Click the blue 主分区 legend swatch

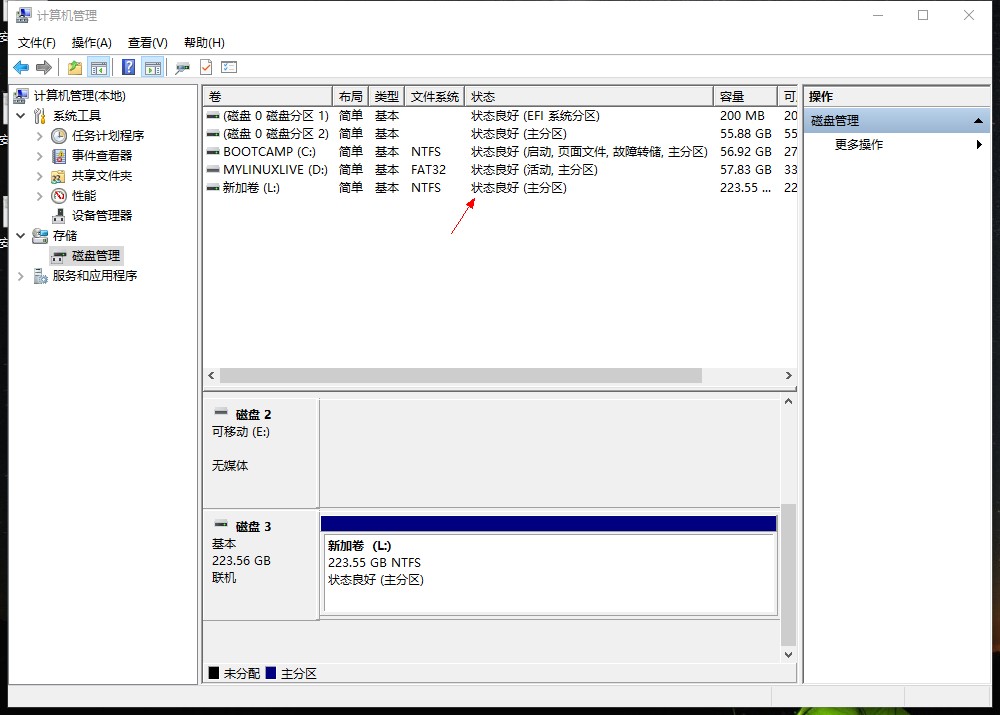pos(271,673)
